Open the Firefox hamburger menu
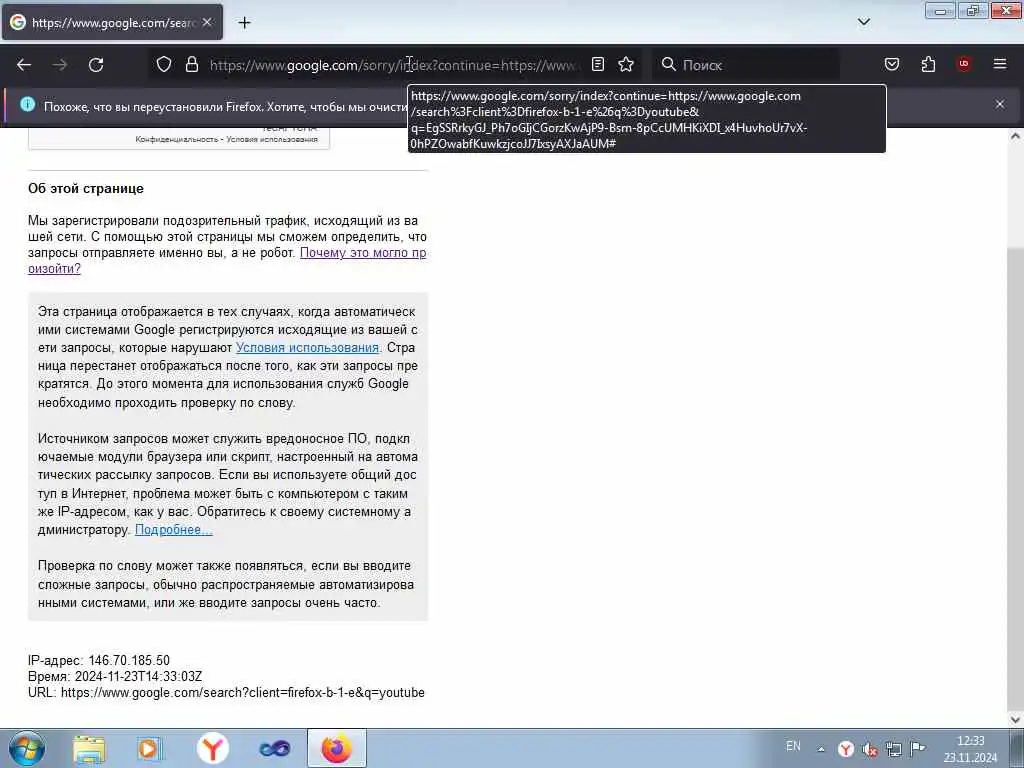 [1000, 64]
